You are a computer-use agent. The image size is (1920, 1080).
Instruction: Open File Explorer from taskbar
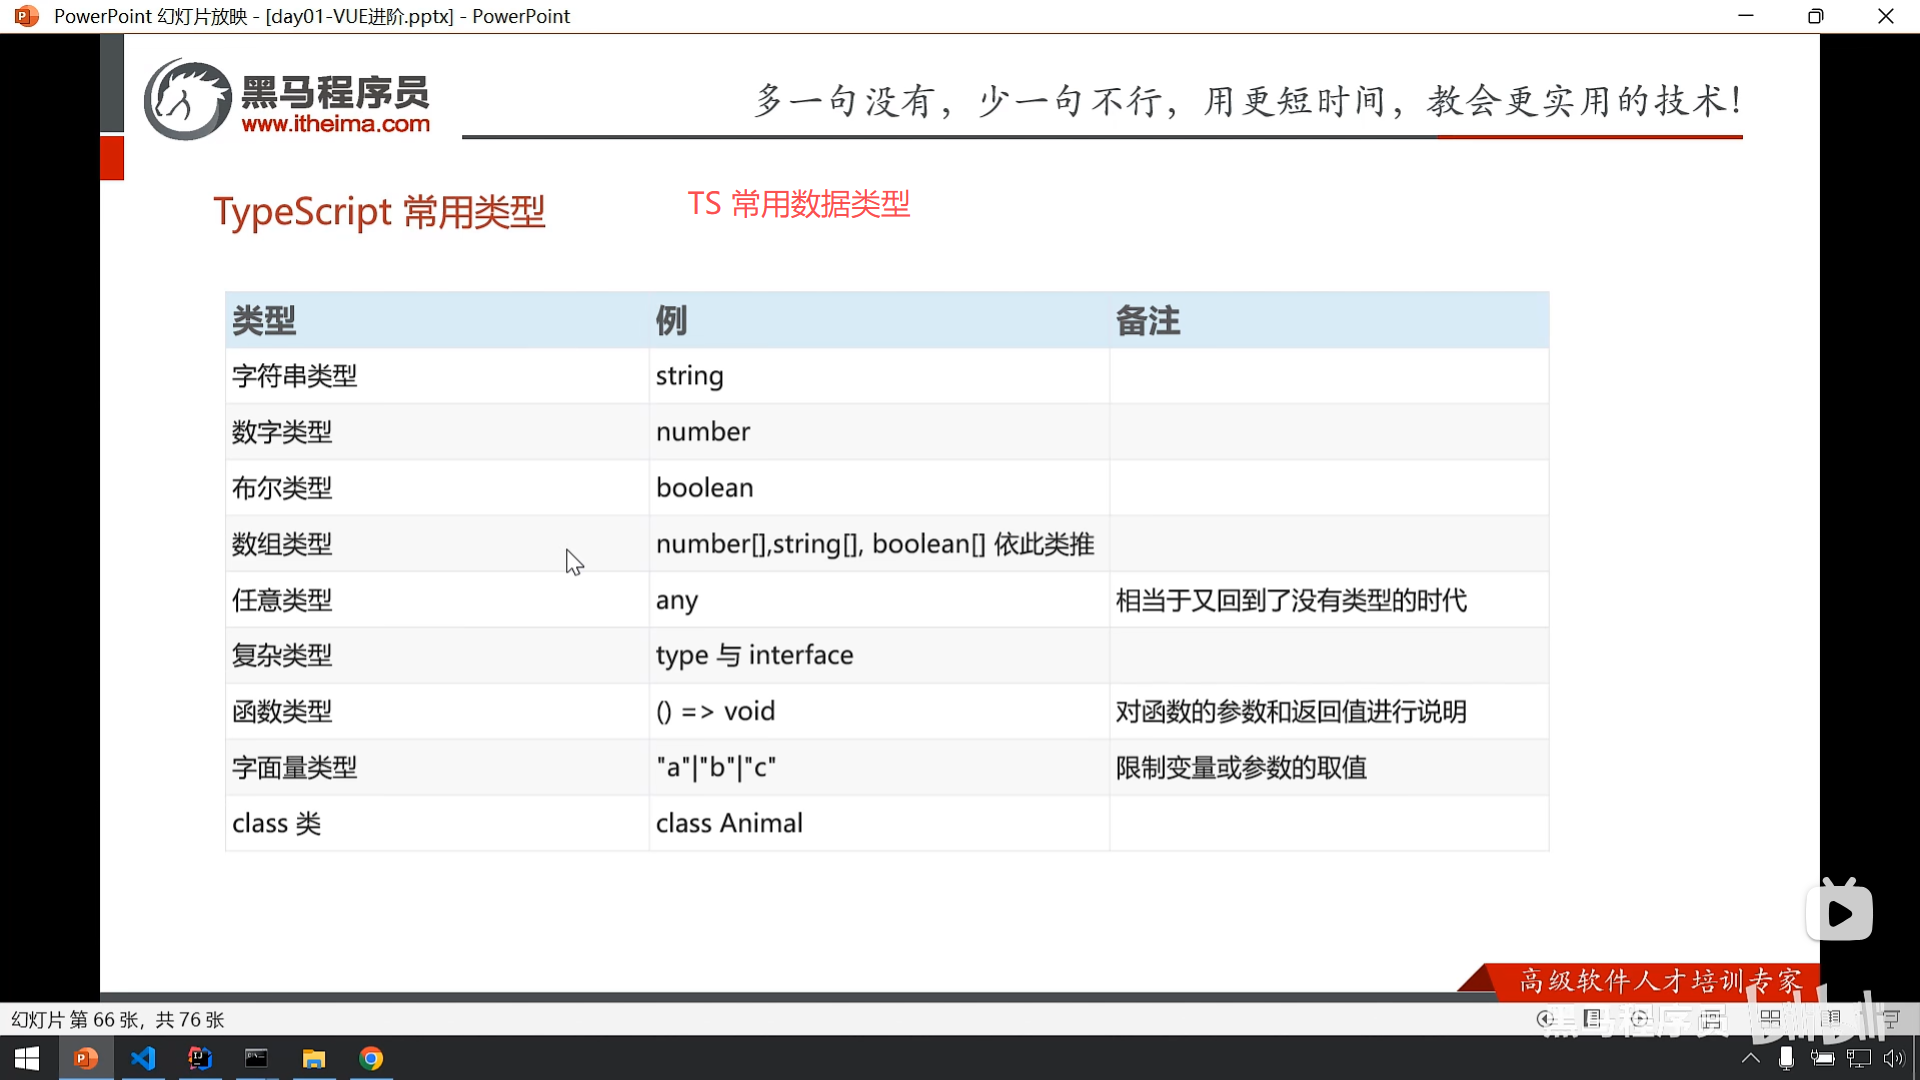tap(314, 1058)
